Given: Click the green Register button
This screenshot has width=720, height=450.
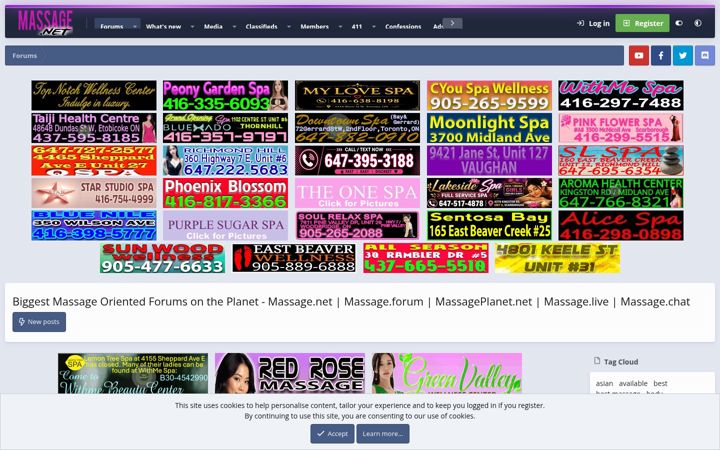Looking at the screenshot, I should (x=642, y=23).
